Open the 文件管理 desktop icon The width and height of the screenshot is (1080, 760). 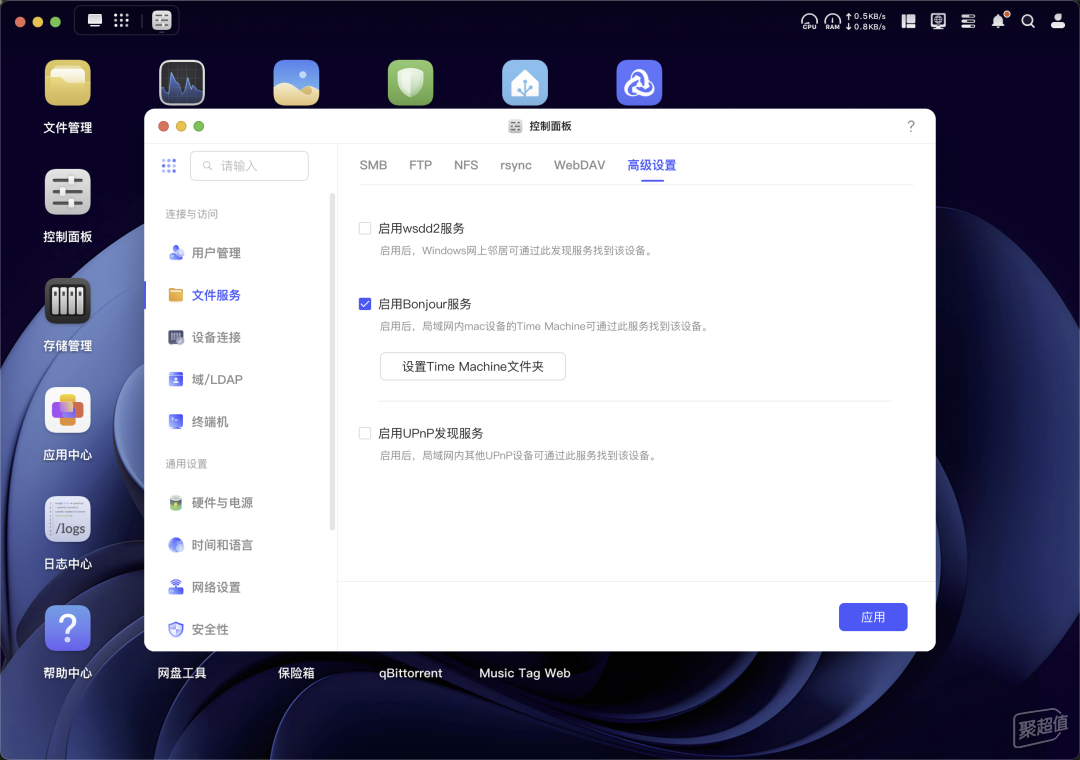tap(68, 83)
